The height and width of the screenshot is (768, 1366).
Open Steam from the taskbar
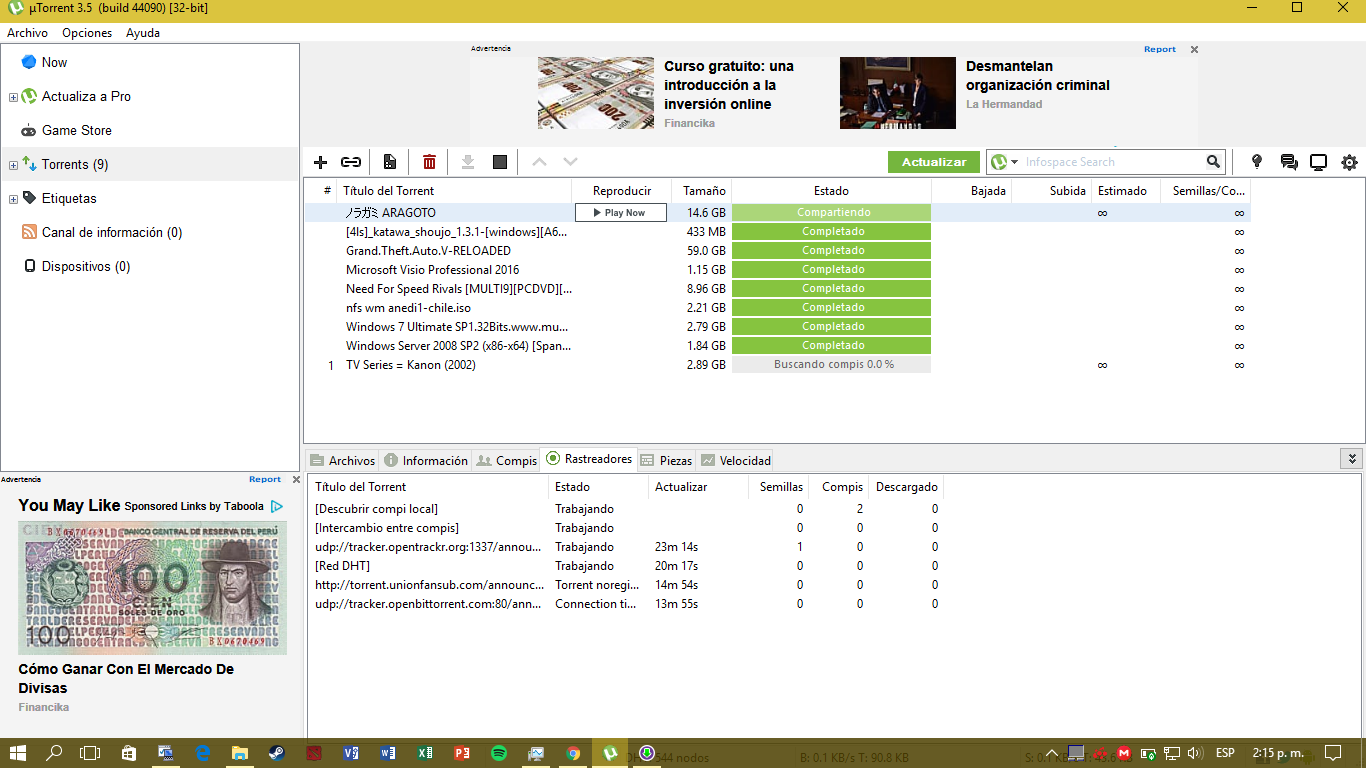275,753
